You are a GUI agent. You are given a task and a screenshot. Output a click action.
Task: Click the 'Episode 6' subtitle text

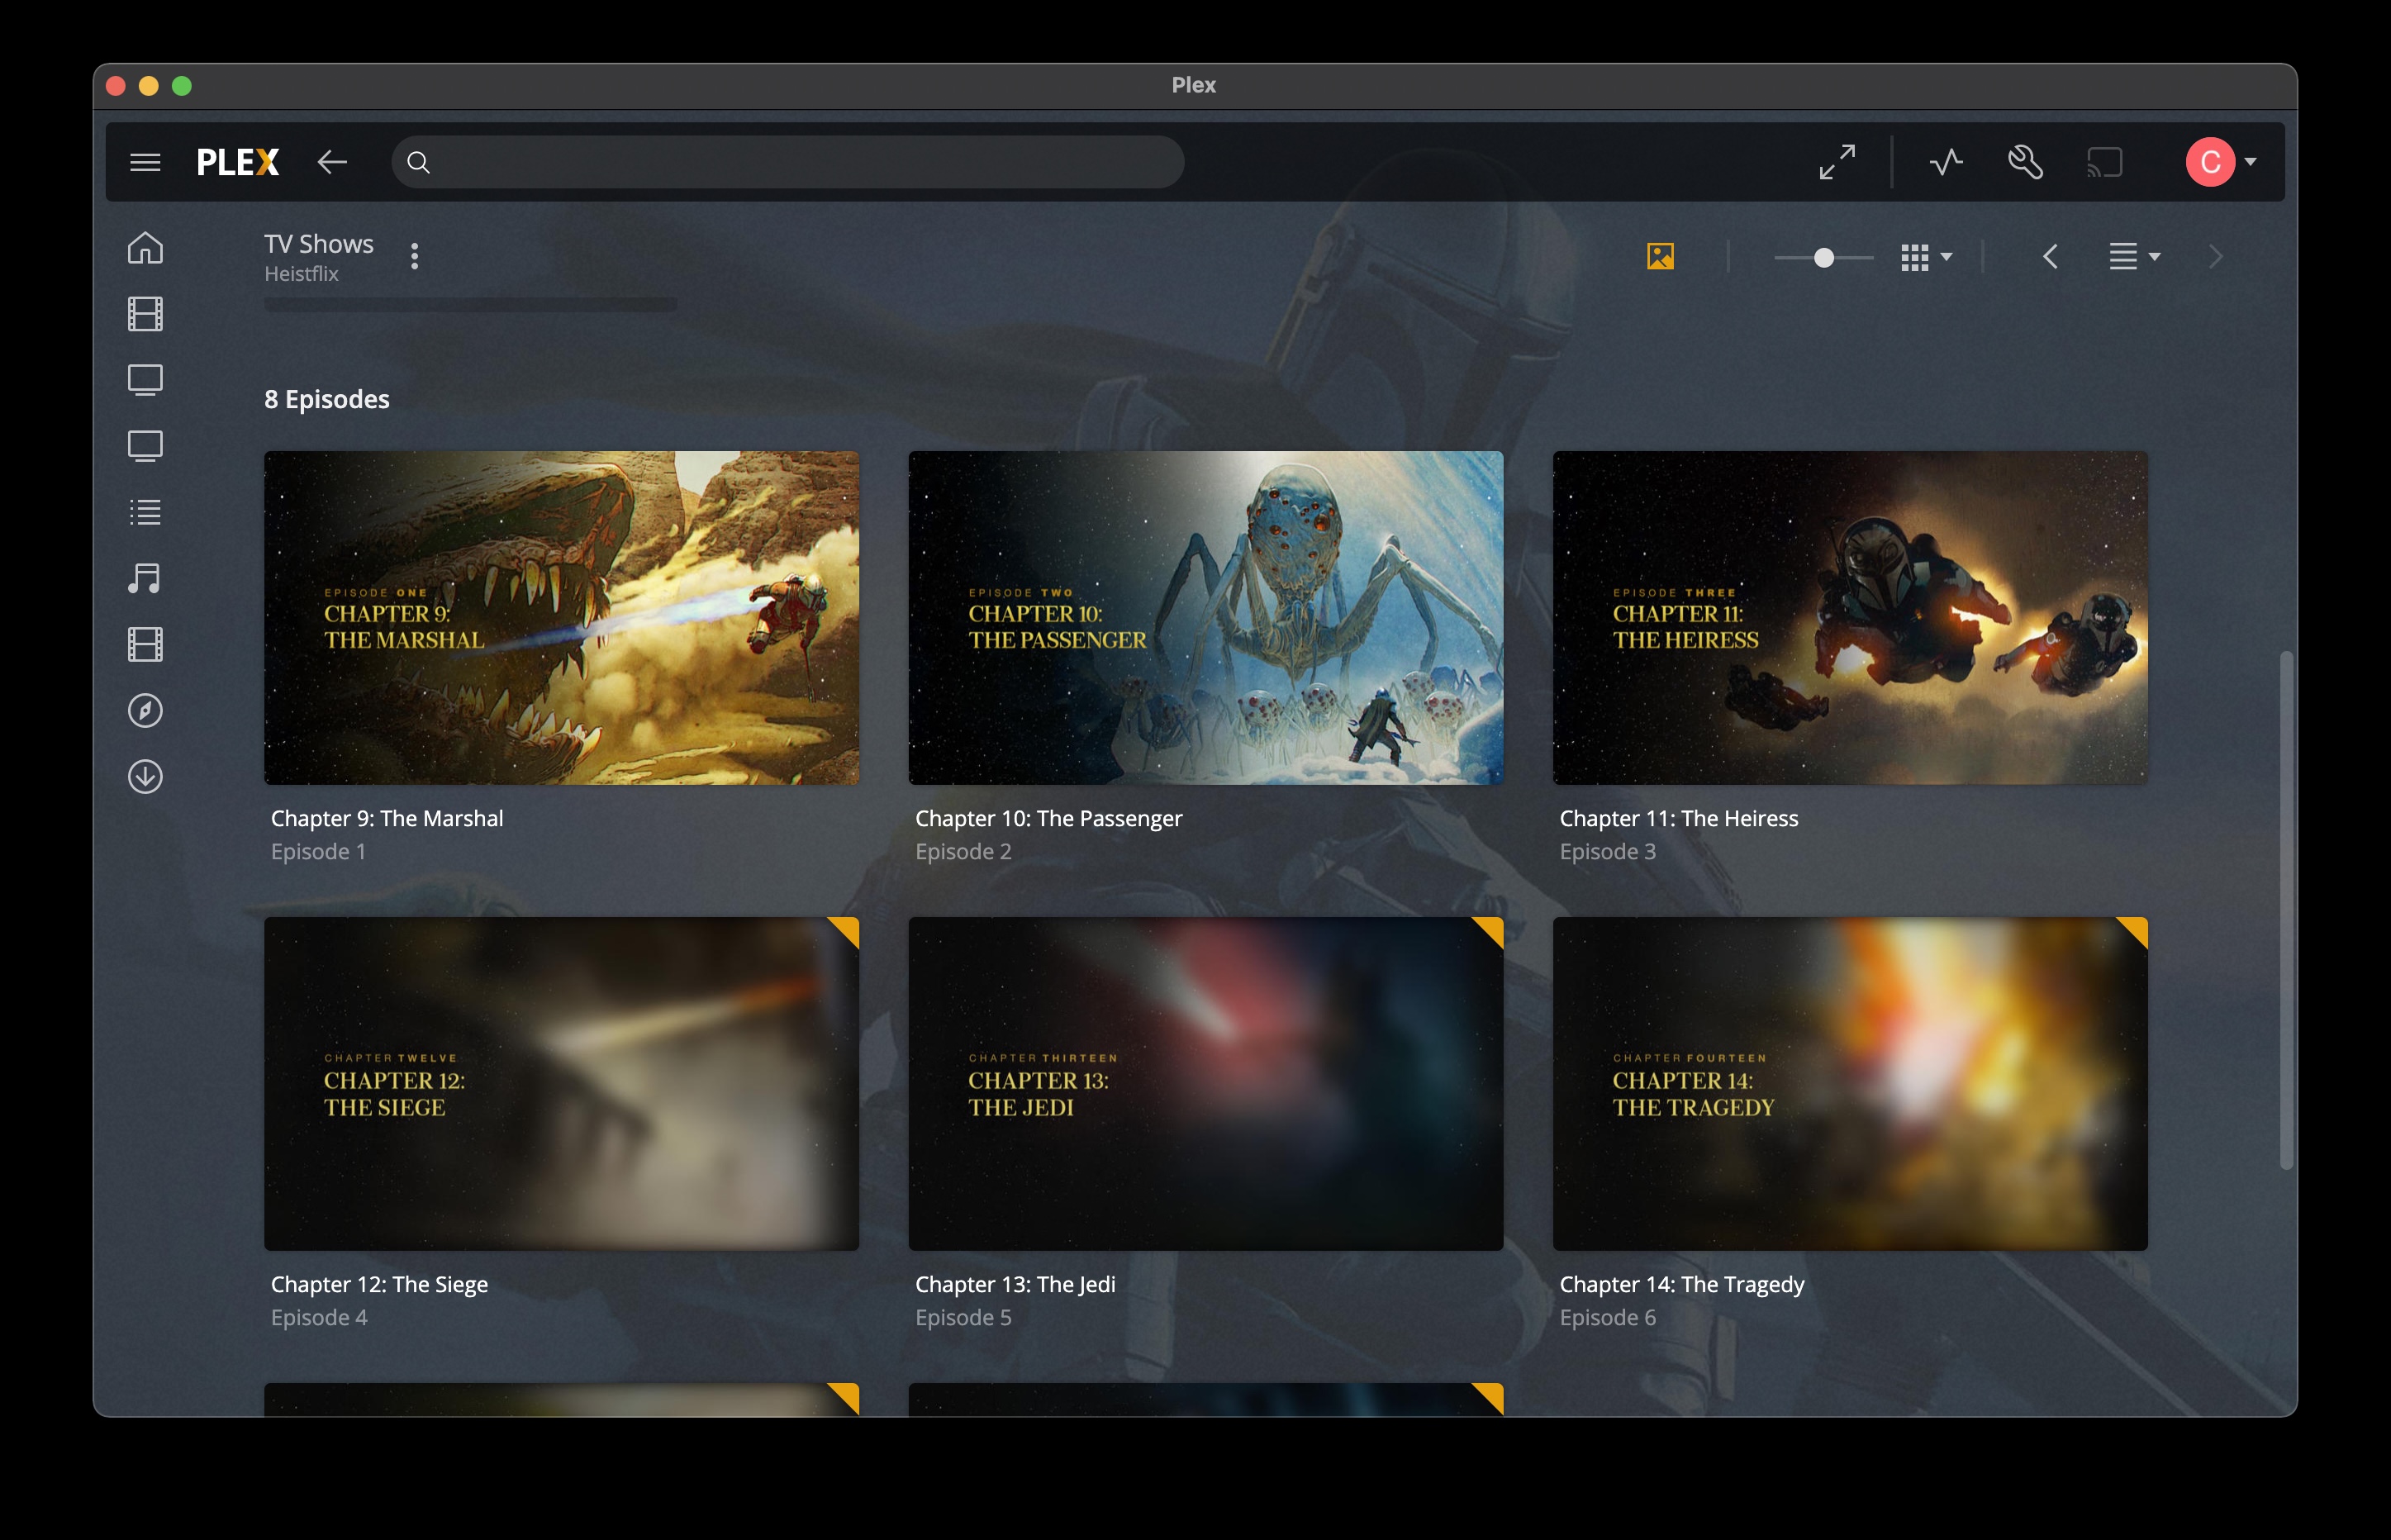[1608, 1318]
